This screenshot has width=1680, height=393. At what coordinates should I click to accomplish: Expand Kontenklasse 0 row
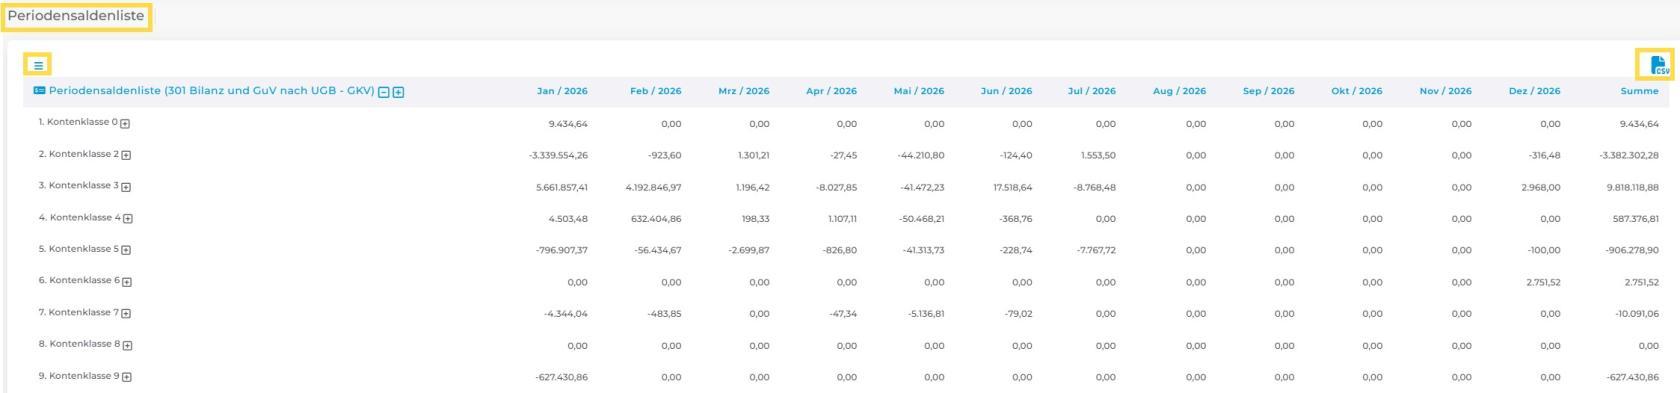coord(126,124)
